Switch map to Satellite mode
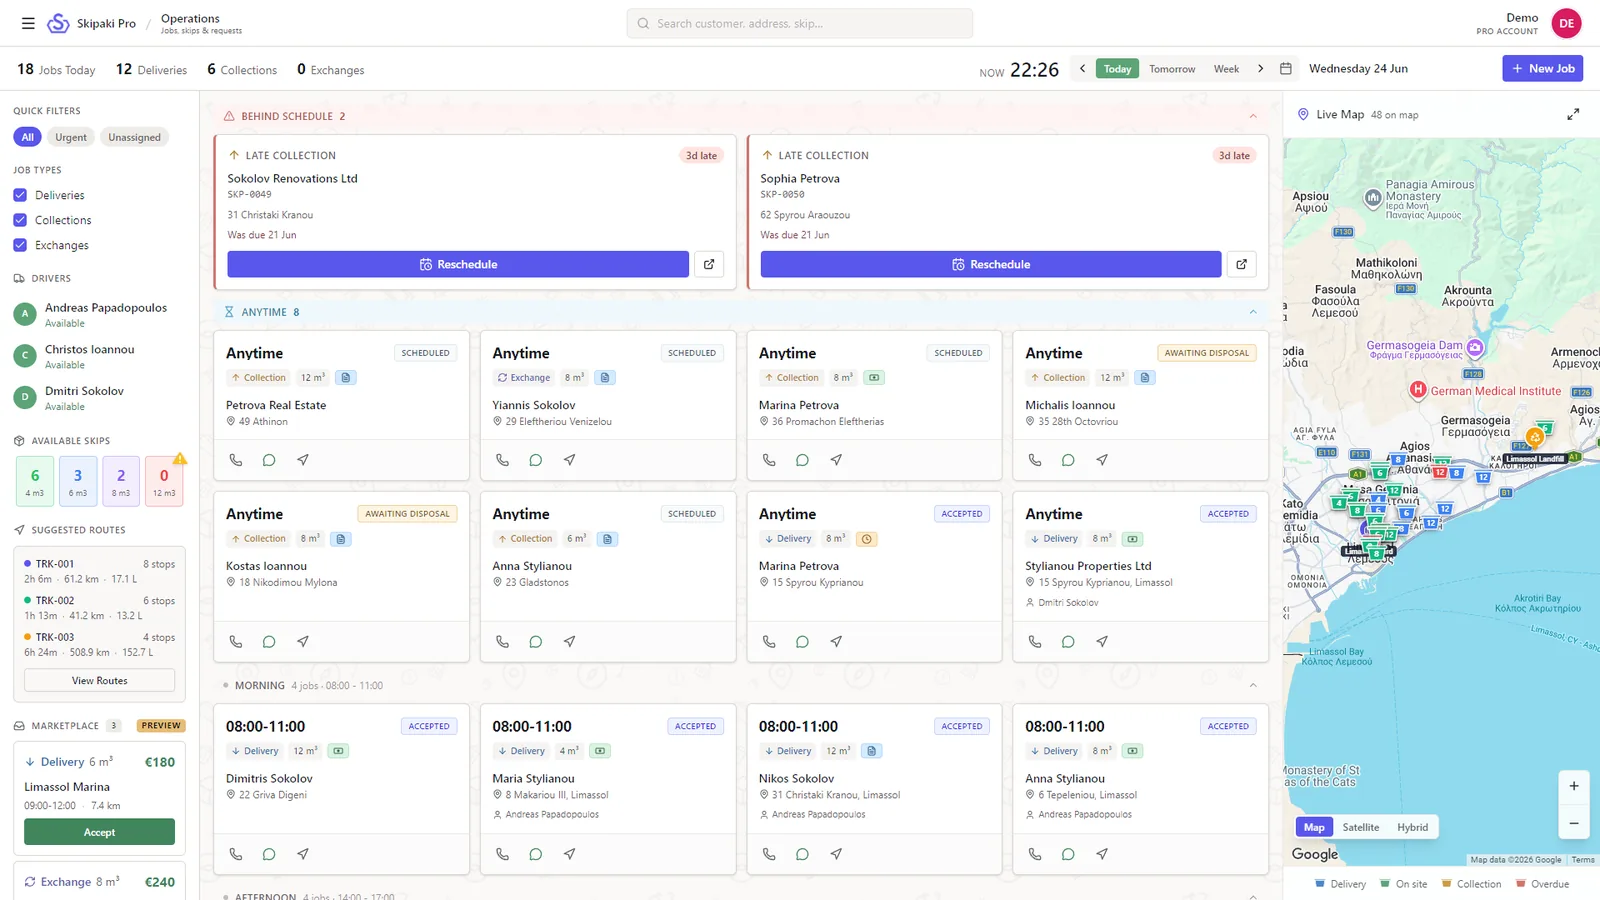 pyautogui.click(x=1360, y=827)
